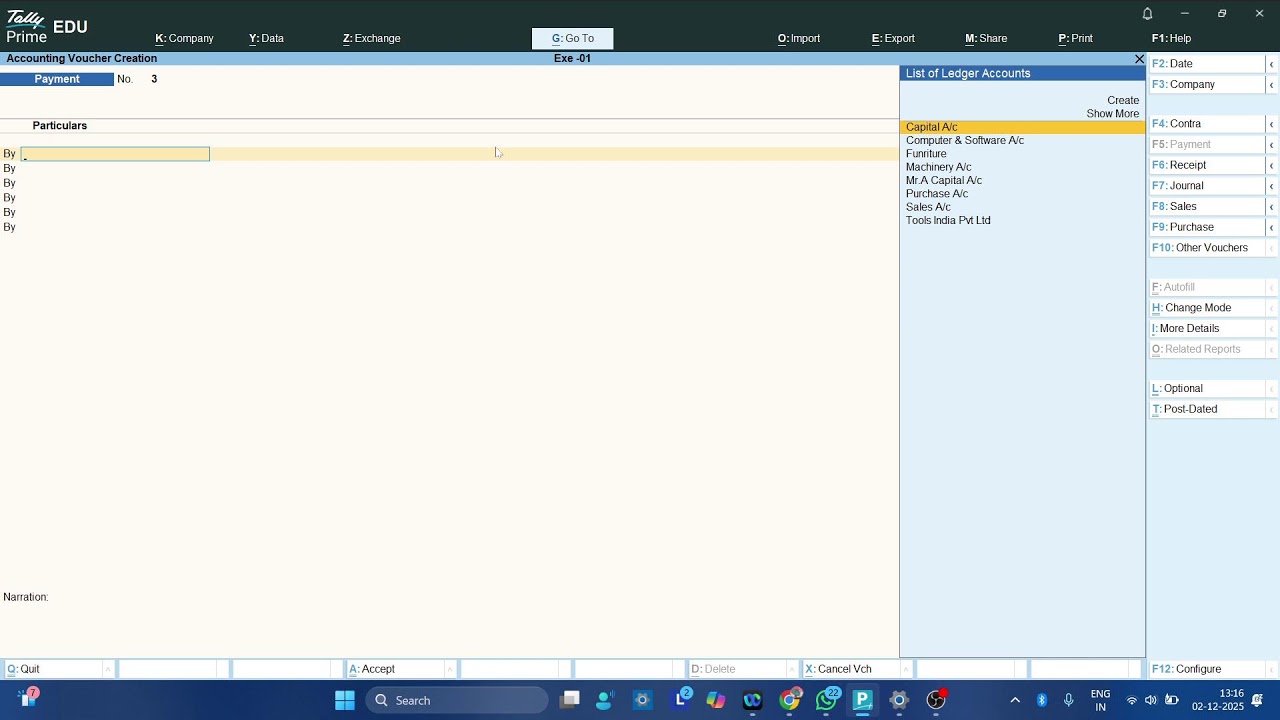The image size is (1280, 720).
Task: Click the Settings gear in the taskbar
Action: (899, 700)
